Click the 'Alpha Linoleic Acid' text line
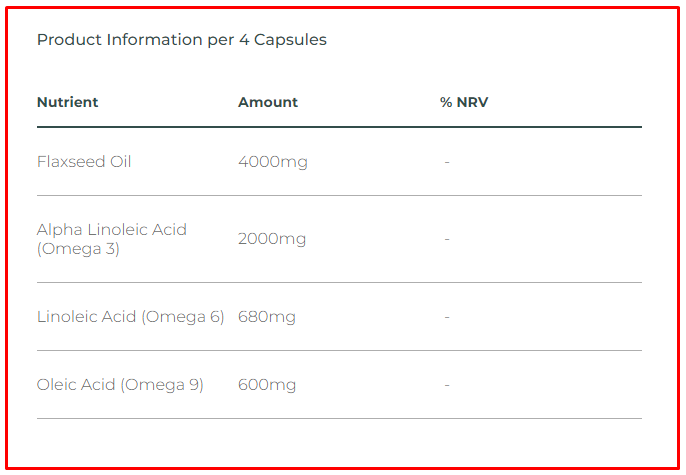686x475 pixels. pyautogui.click(x=112, y=230)
